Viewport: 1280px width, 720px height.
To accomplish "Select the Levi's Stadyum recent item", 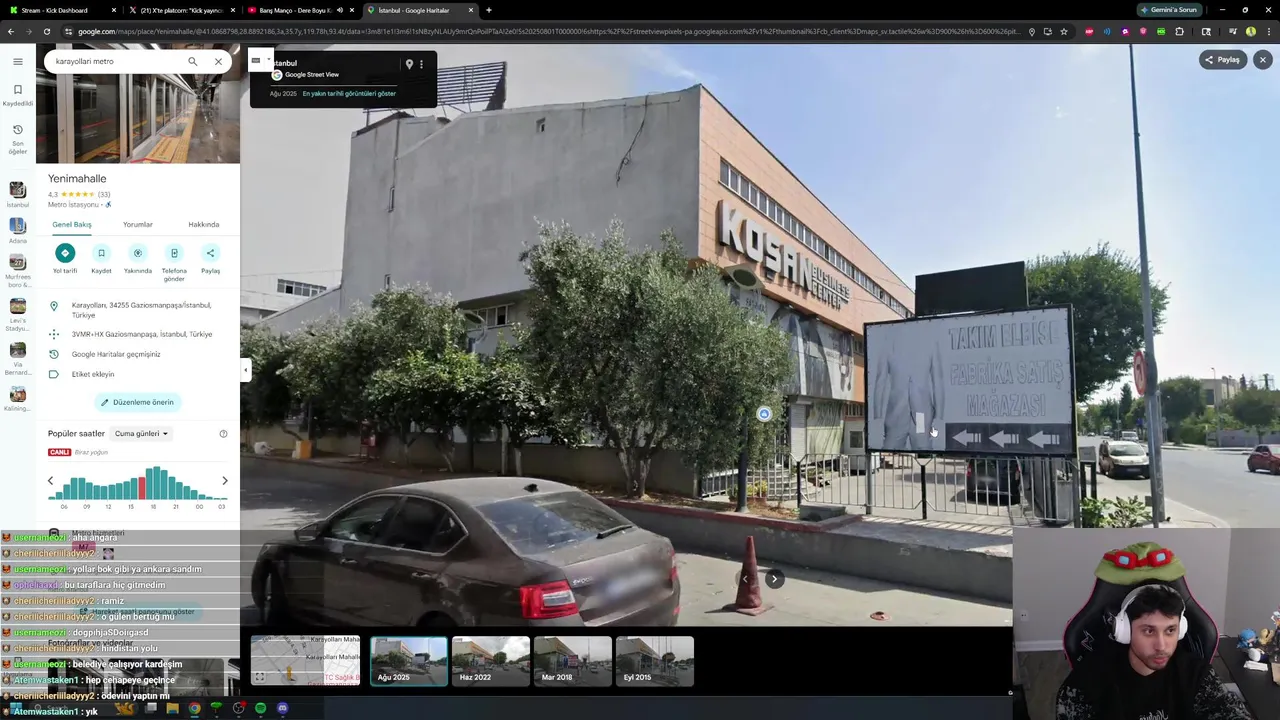I will tap(17, 314).
